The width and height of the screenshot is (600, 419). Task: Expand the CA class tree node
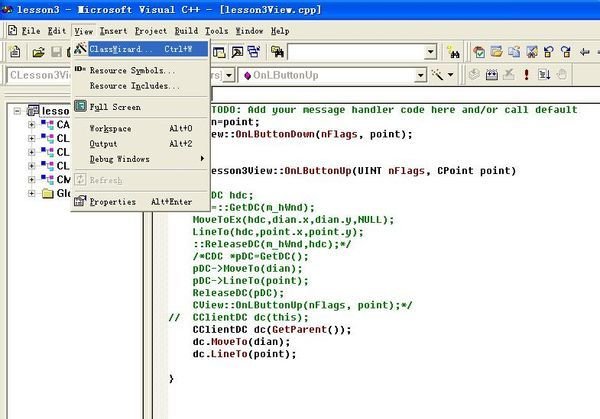31,125
